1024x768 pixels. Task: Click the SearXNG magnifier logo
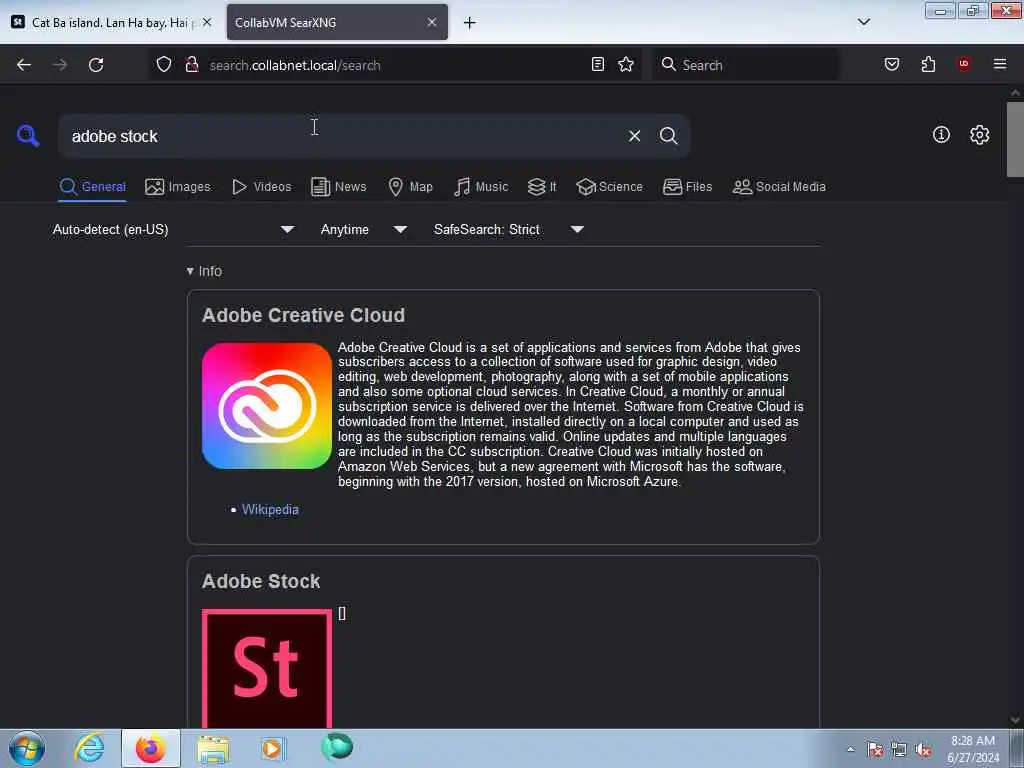28,135
